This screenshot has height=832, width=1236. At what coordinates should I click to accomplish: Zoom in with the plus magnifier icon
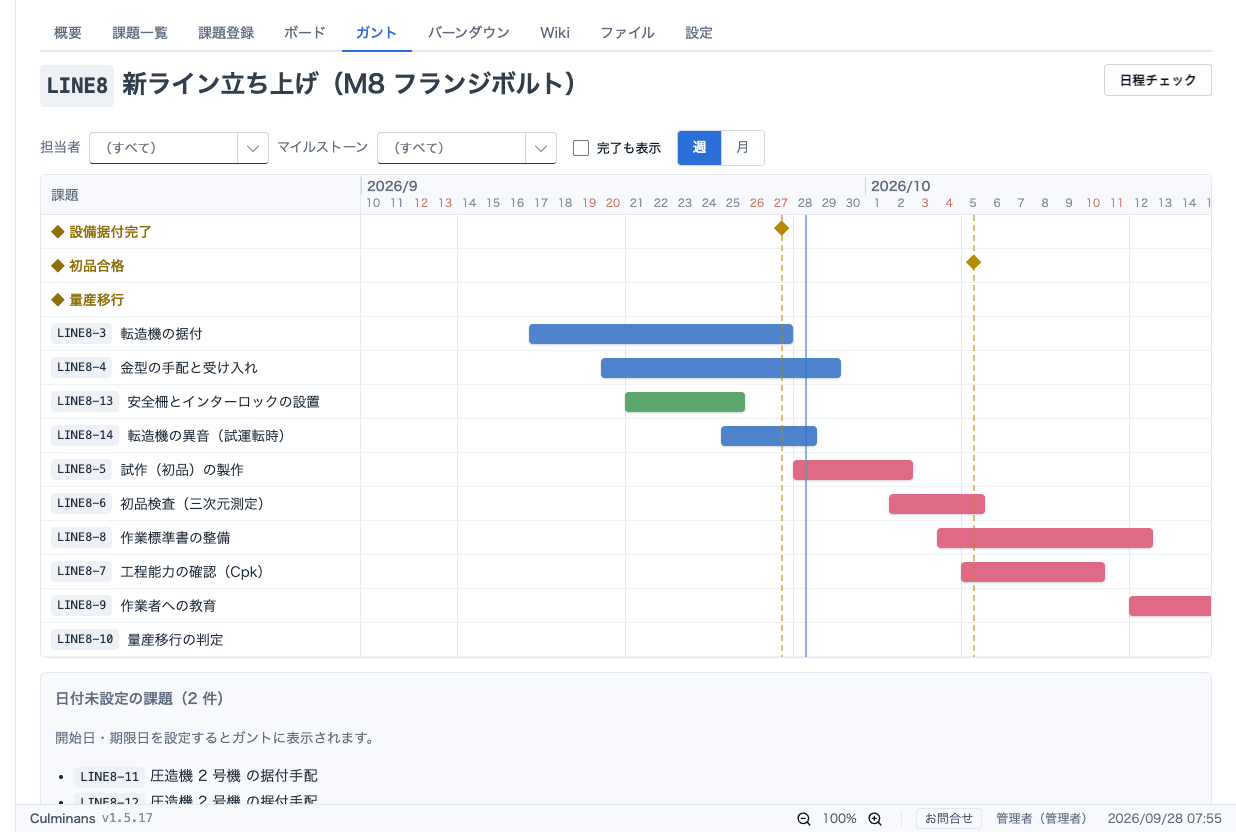pyautogui.click(x=874, y=818)
